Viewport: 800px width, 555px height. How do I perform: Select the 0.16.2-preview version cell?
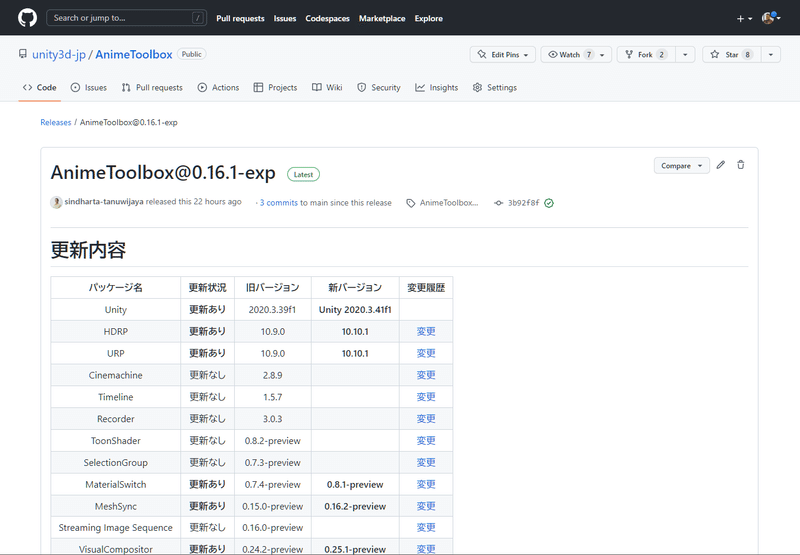355,507
